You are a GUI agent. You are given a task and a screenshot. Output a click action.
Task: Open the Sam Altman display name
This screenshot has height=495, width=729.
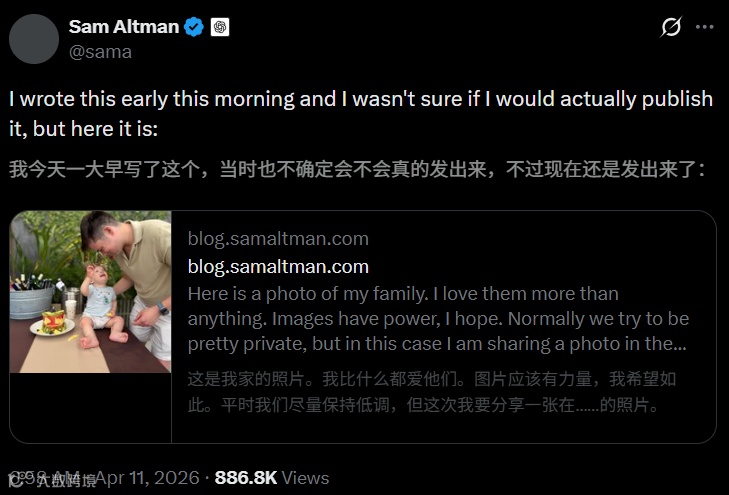point(124,27)
